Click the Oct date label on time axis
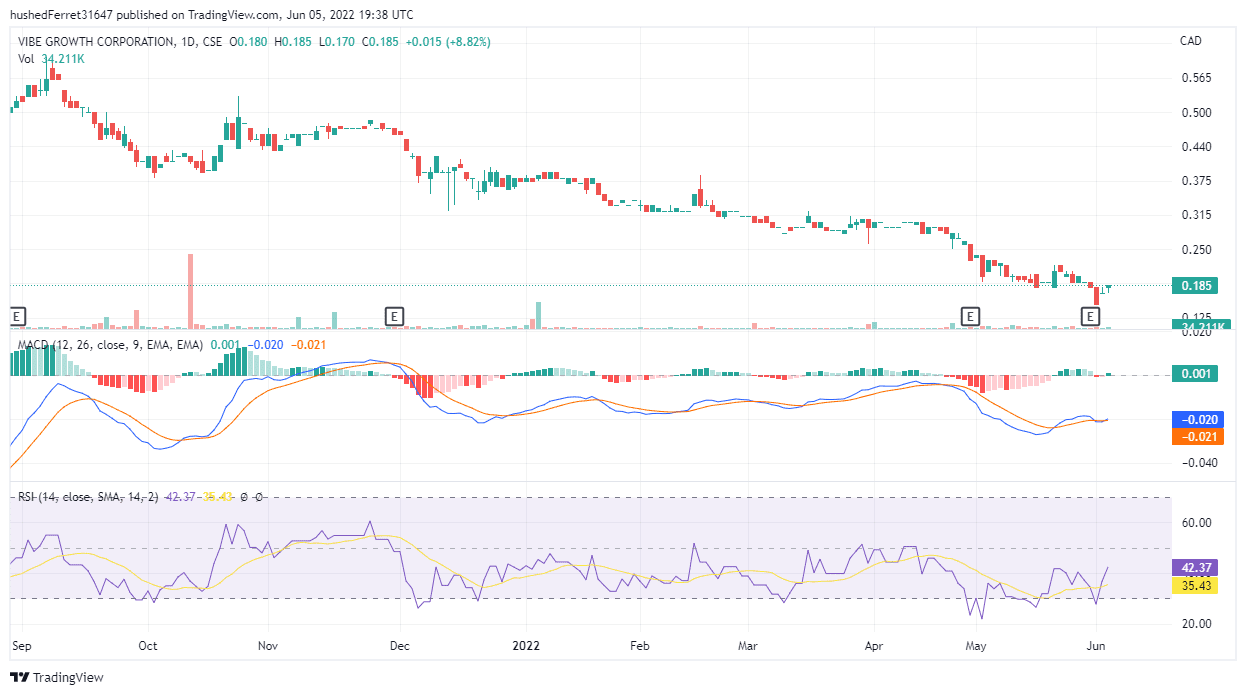The image size is (1246, 695). [x=148, y=646]
